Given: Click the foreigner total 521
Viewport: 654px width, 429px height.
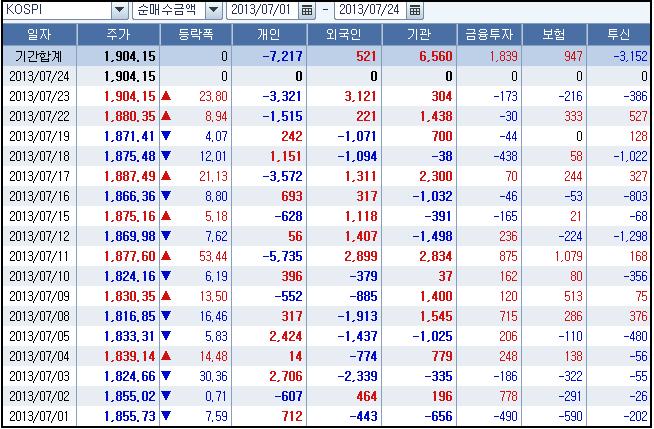Looking at the screenshot, I should tap(367, 56).
